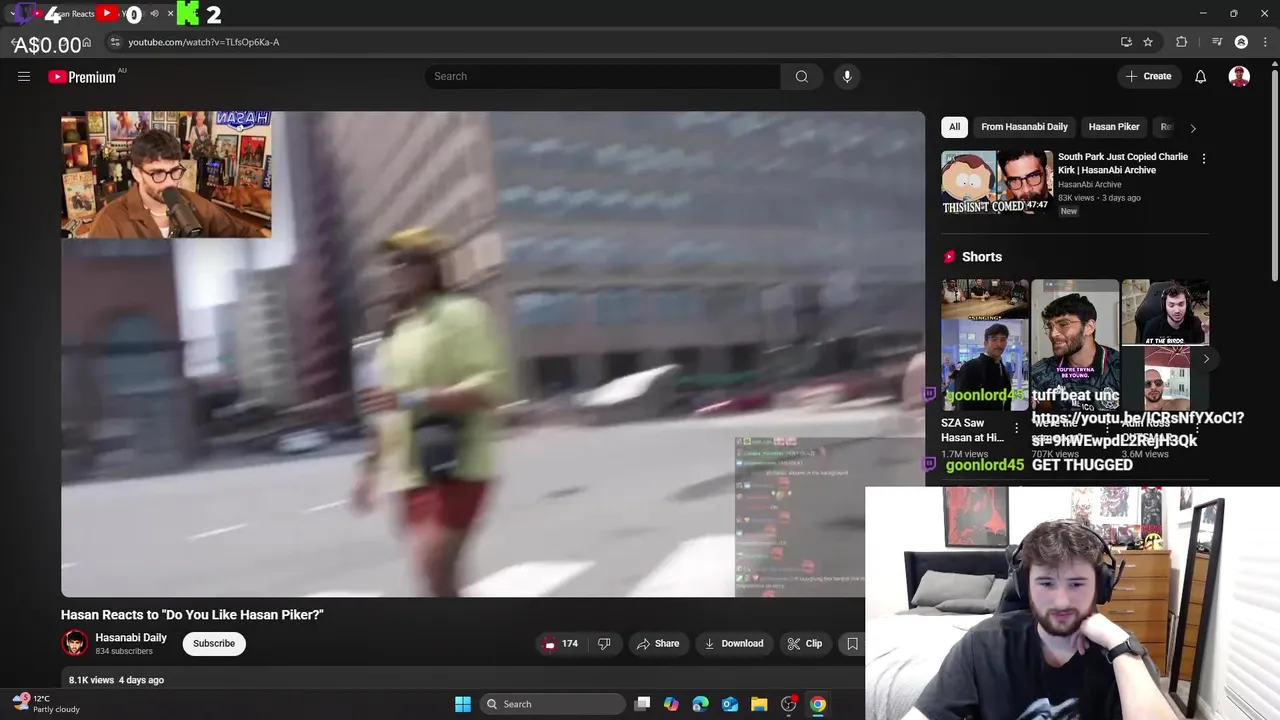
Task: Select the Hasan Piker filter chip
Action: point(1114,127)
